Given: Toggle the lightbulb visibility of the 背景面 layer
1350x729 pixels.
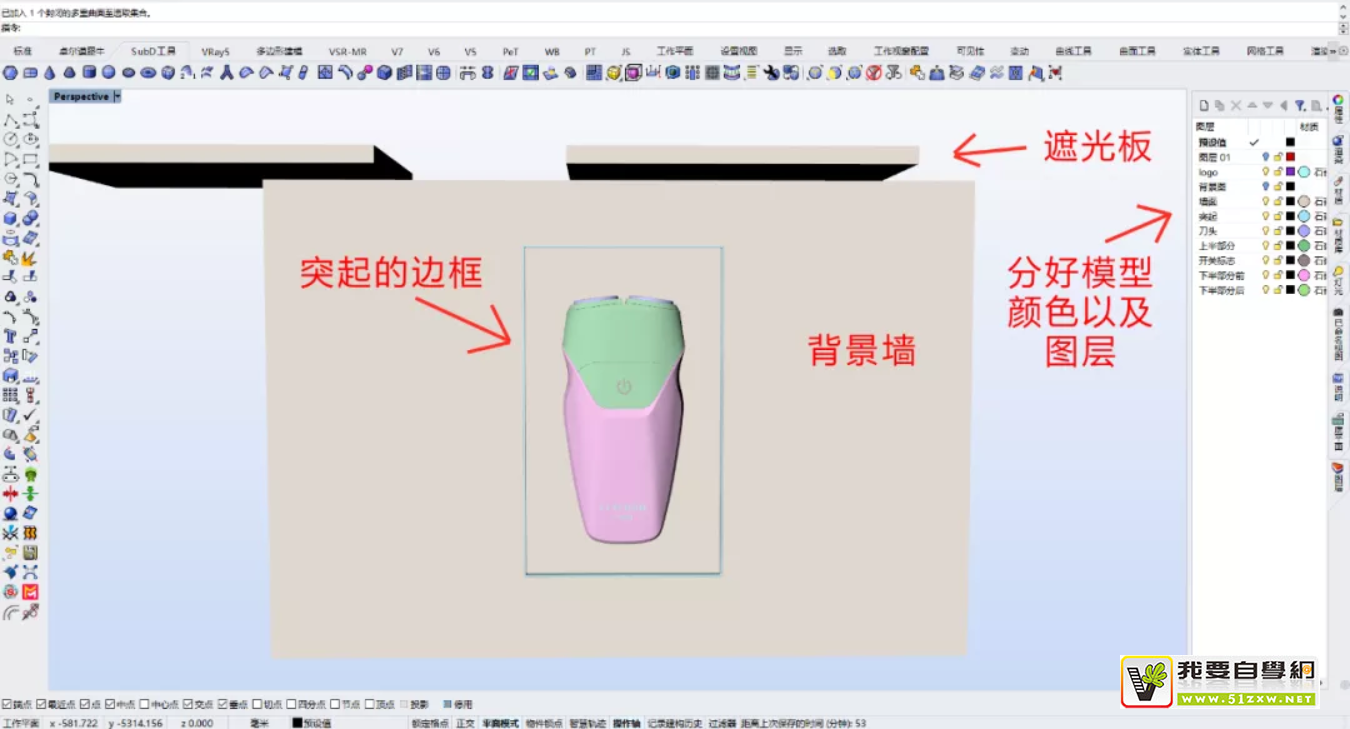Looking at the screenshot, I should (1266, 185).
